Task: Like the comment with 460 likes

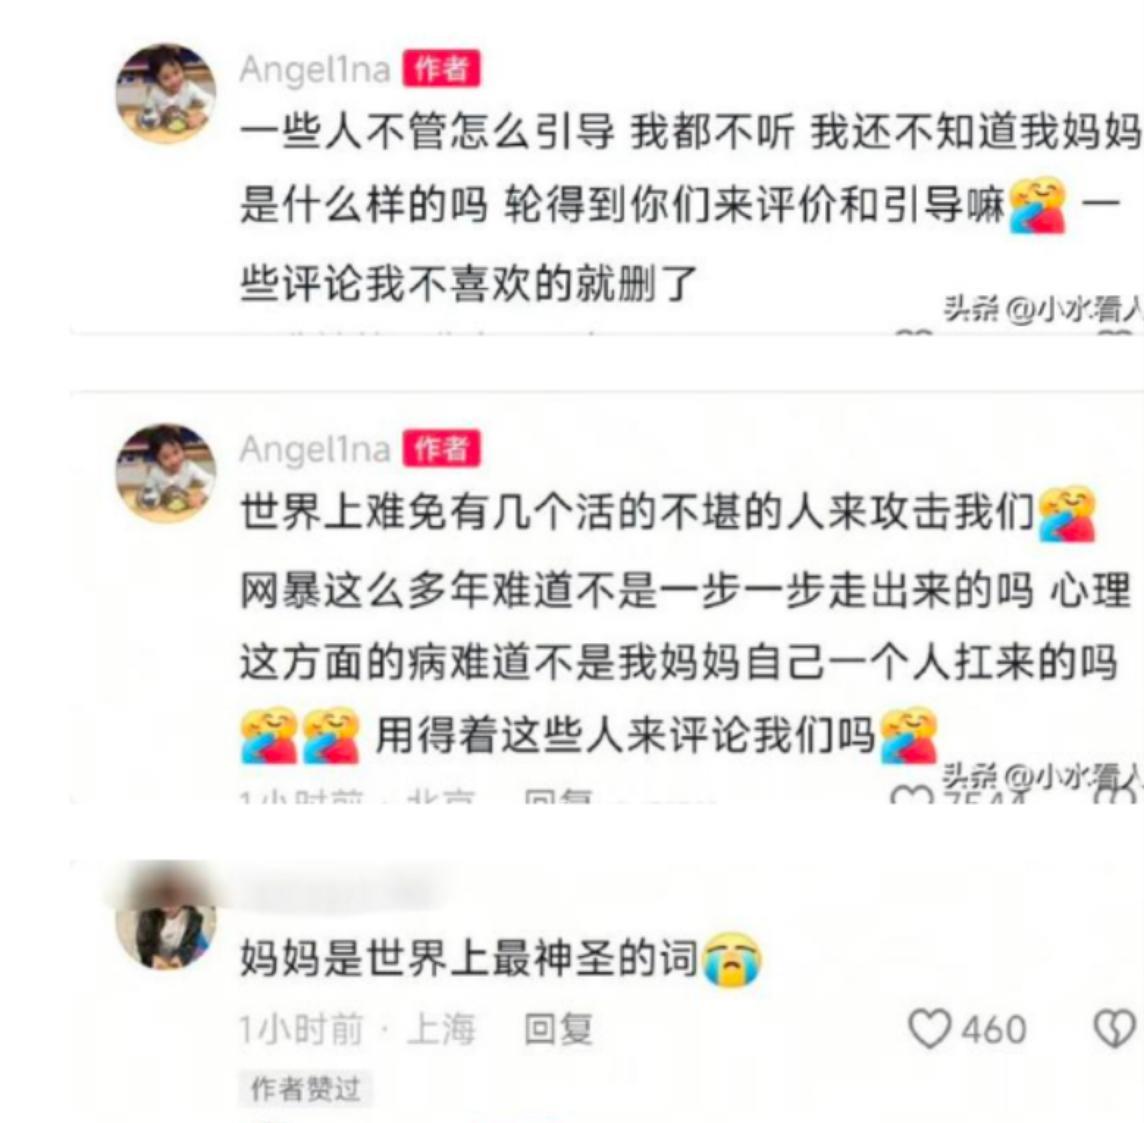Action: tap(929, 1029)
